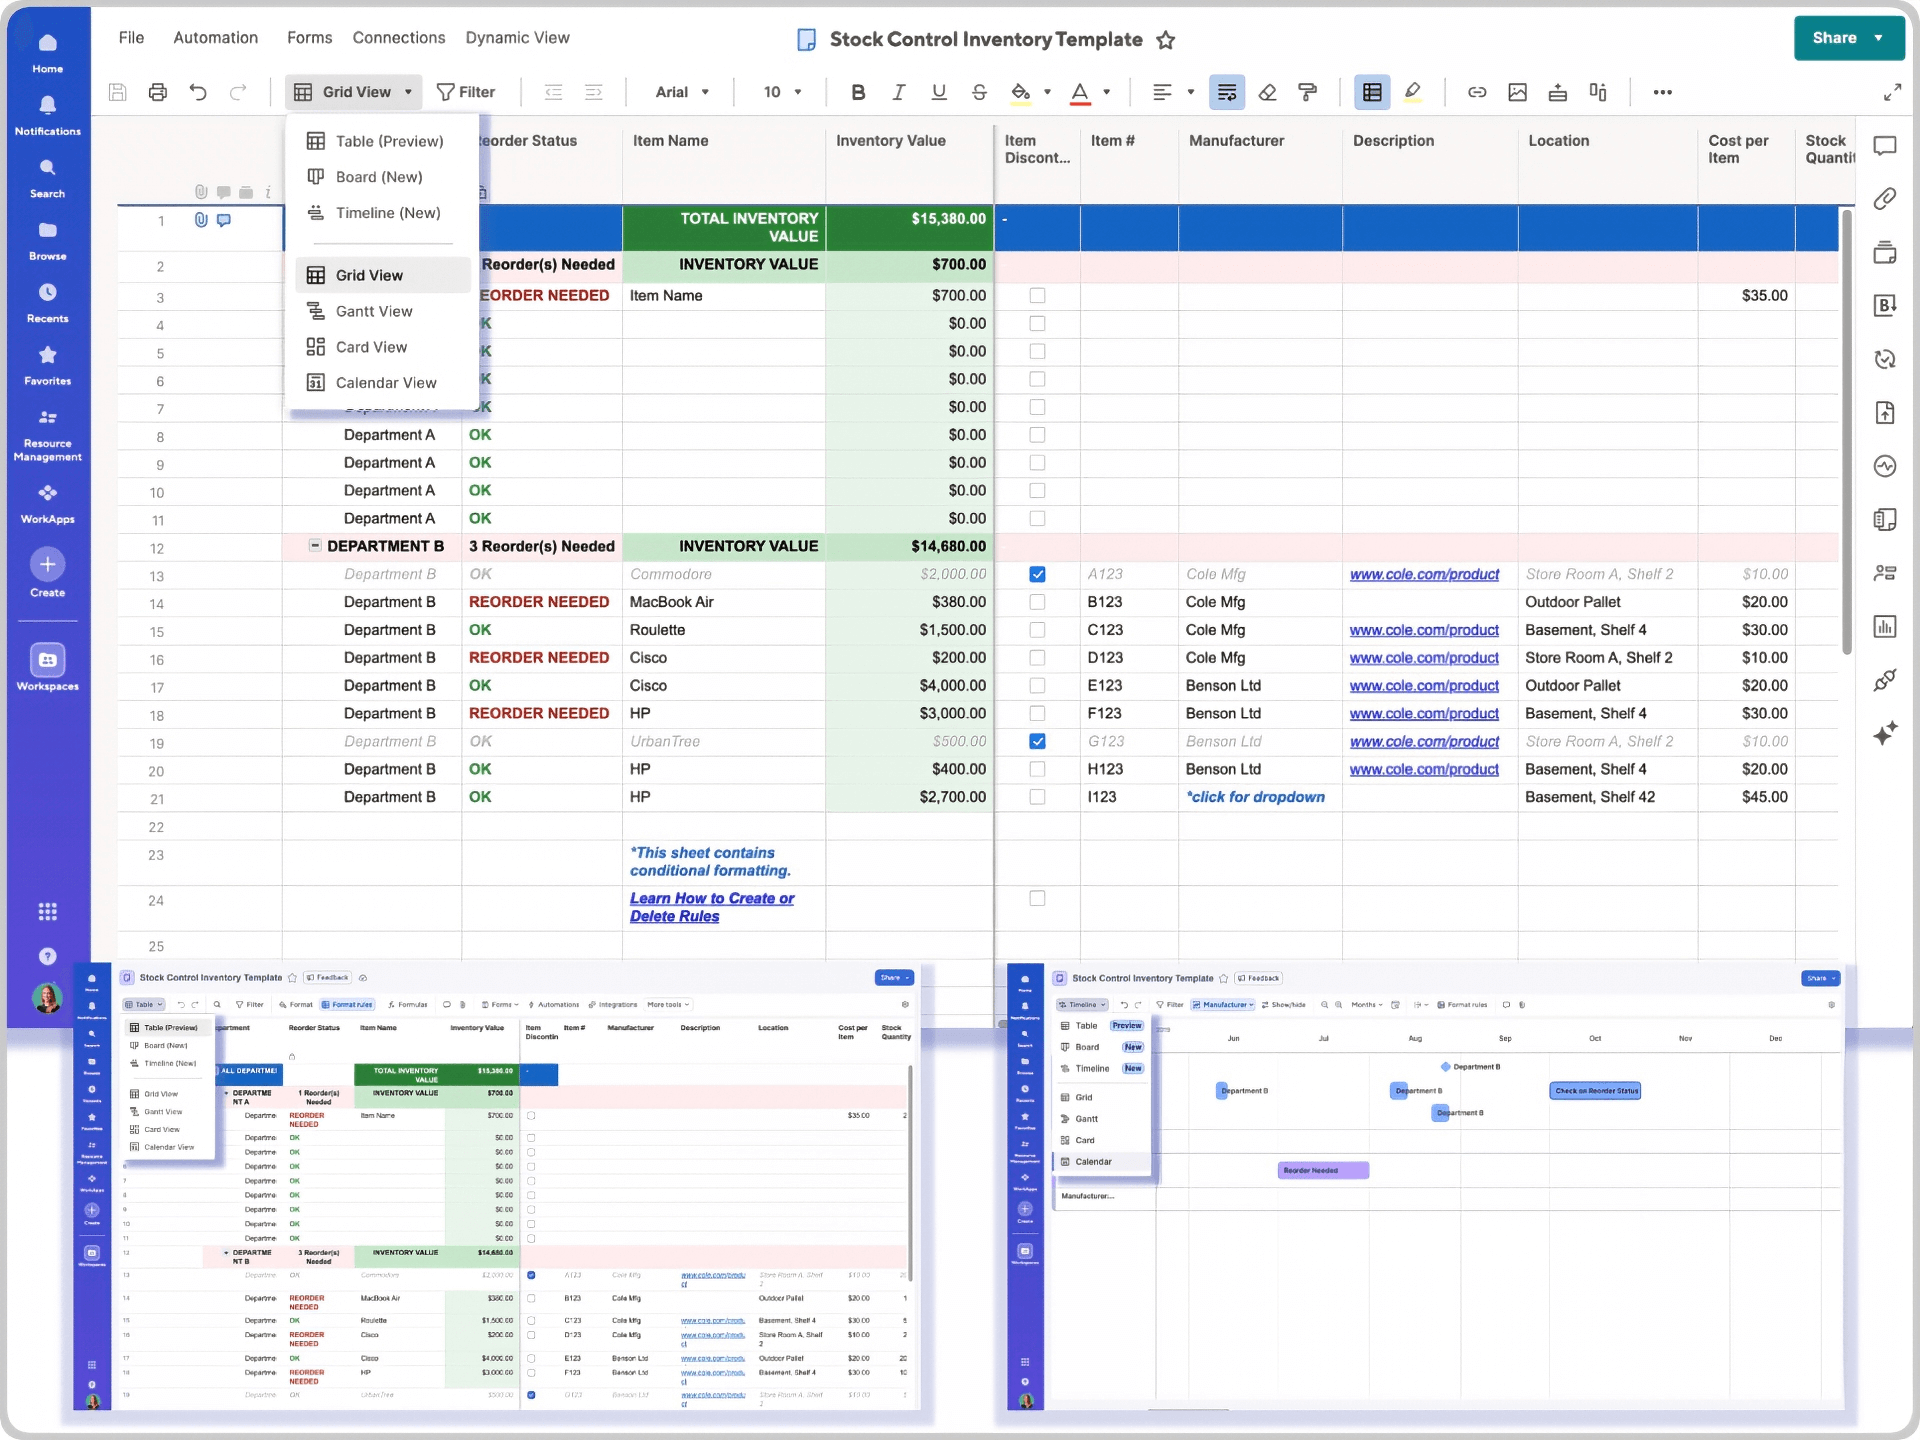Viewport: 1920px width, 1440px height.
Task: Collapse the DEPARTMENT B group
Action: (315, 546)
